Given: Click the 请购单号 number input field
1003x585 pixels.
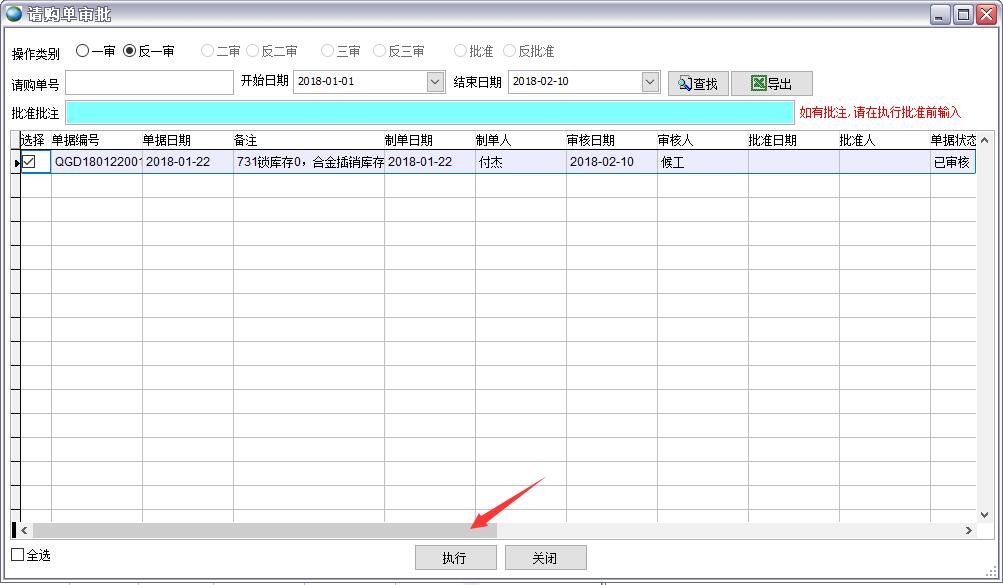Looking at the screenshot, I should (x=148, y=82).
